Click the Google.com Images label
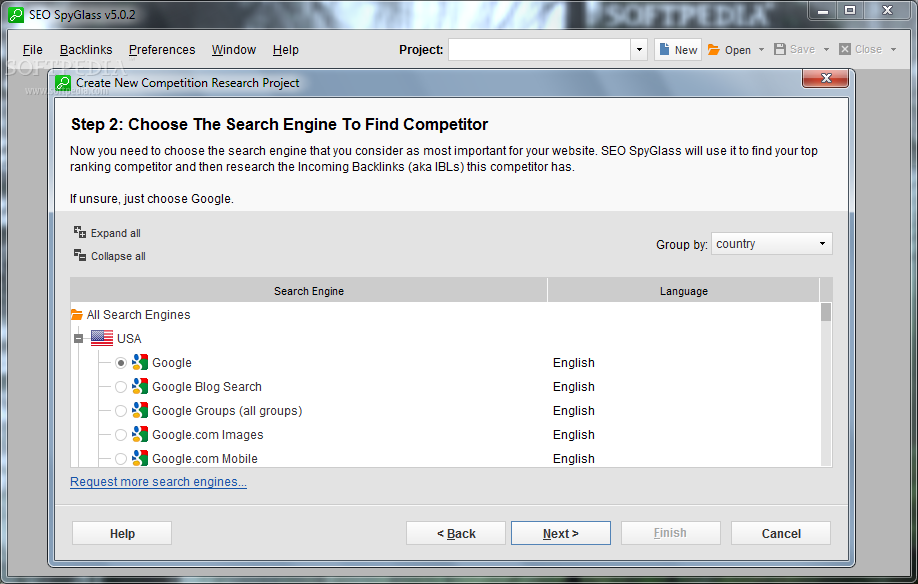The height and width of the screenshot is (584, 918). tap(208, 435)
